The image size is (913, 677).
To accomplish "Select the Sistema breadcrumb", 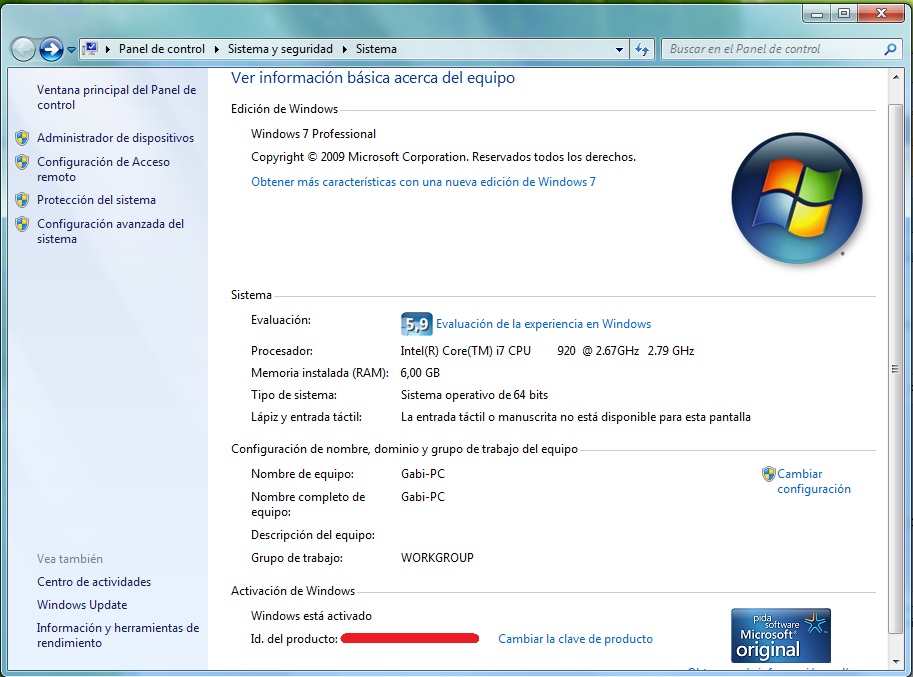I will click(376, 49).
